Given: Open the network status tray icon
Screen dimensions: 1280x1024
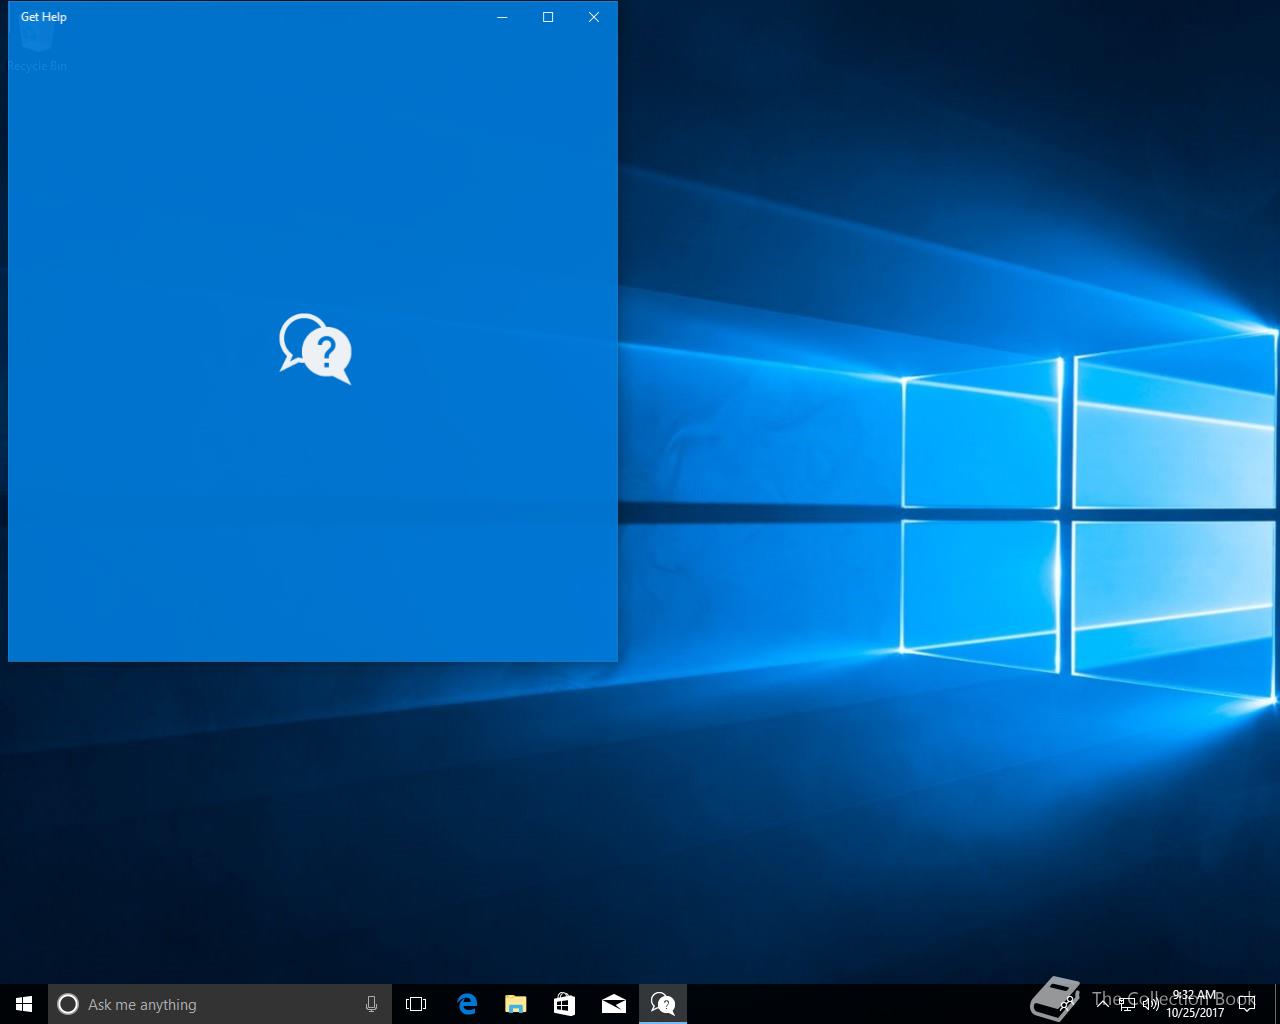Looking at the screenshot, I should (1127, 1004).
